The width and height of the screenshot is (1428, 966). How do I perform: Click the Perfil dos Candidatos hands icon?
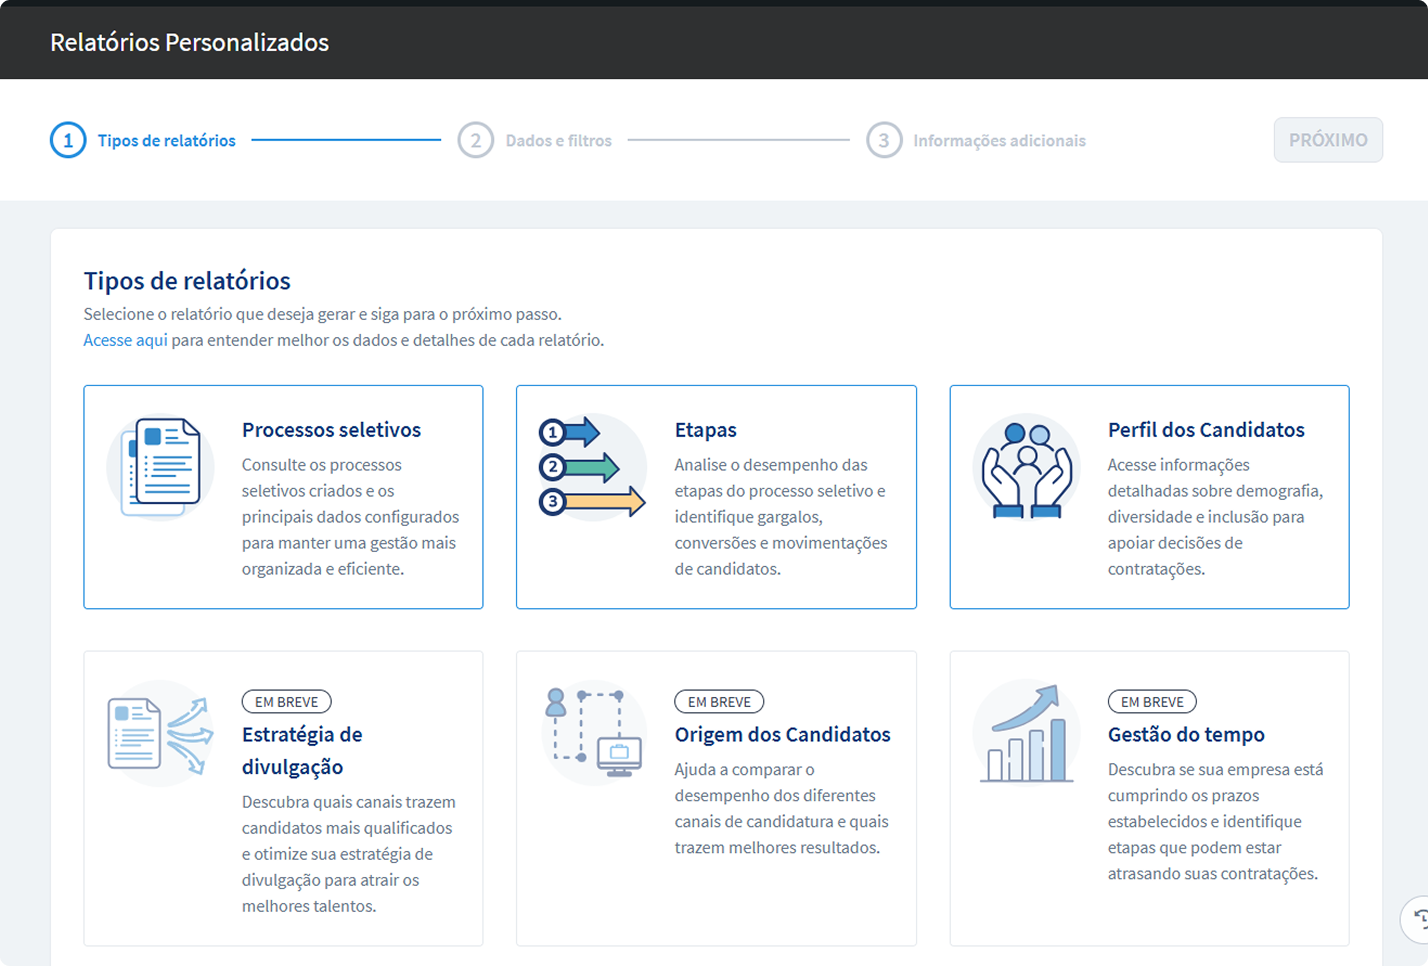pos(1026,467)
